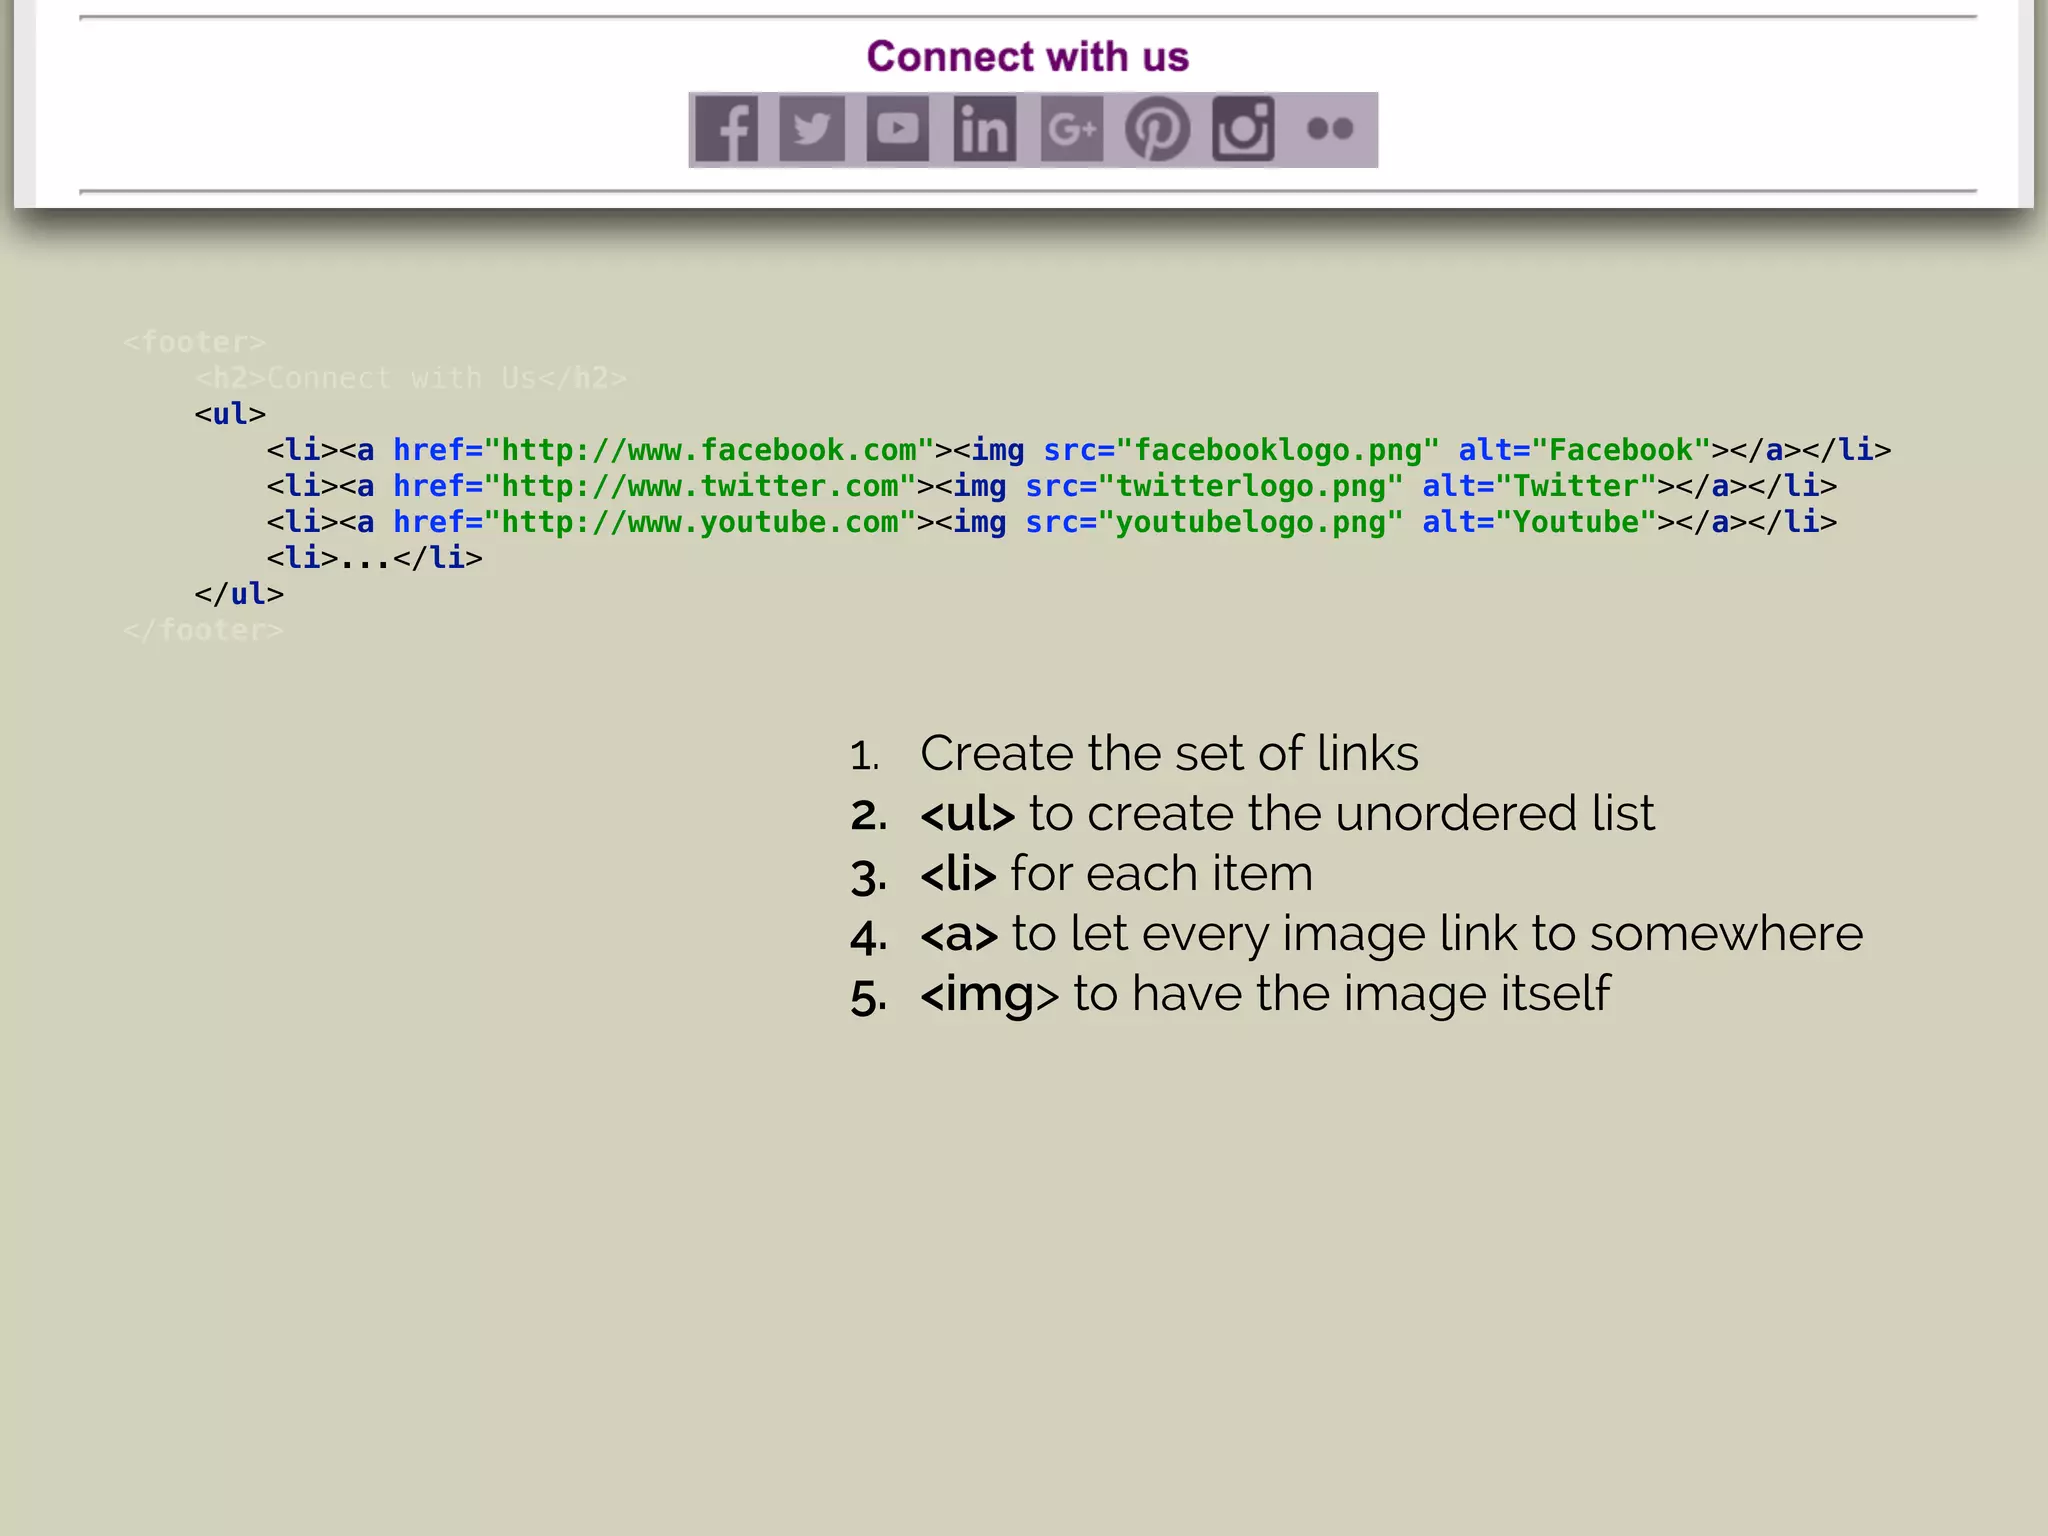Click the twitter.com URL in code
2048x1536 pixels.
click(699, 486)
